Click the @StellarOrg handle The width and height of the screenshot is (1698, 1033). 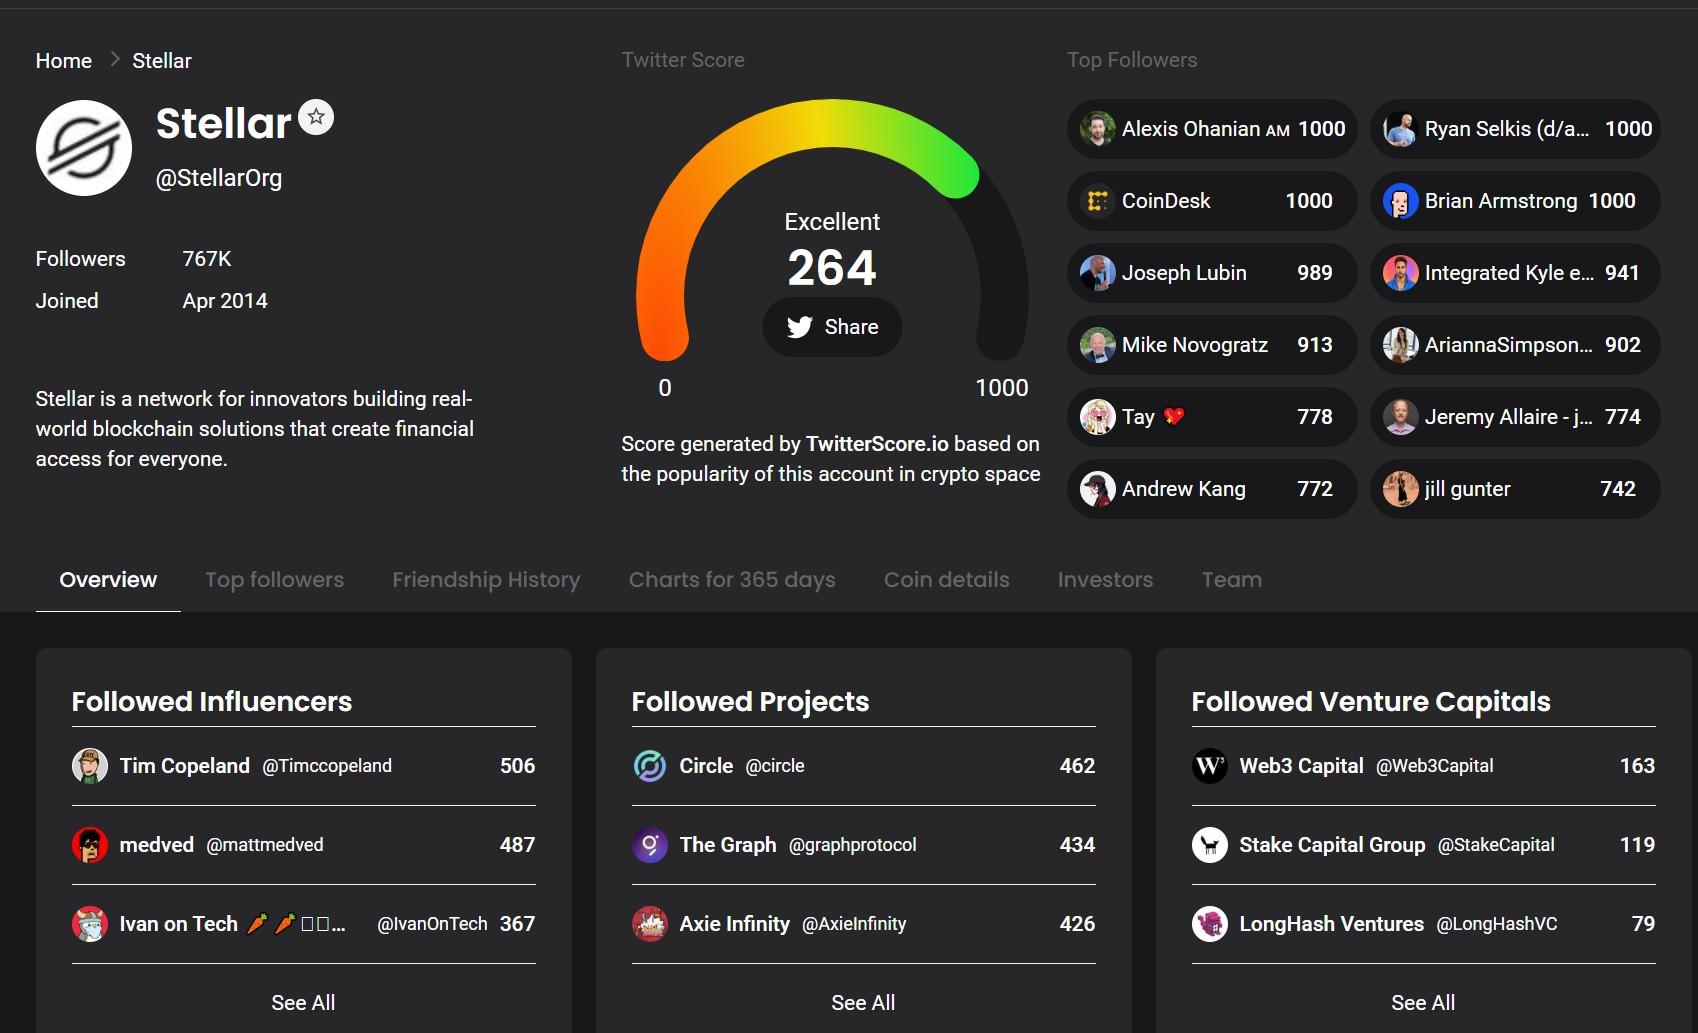219,178
